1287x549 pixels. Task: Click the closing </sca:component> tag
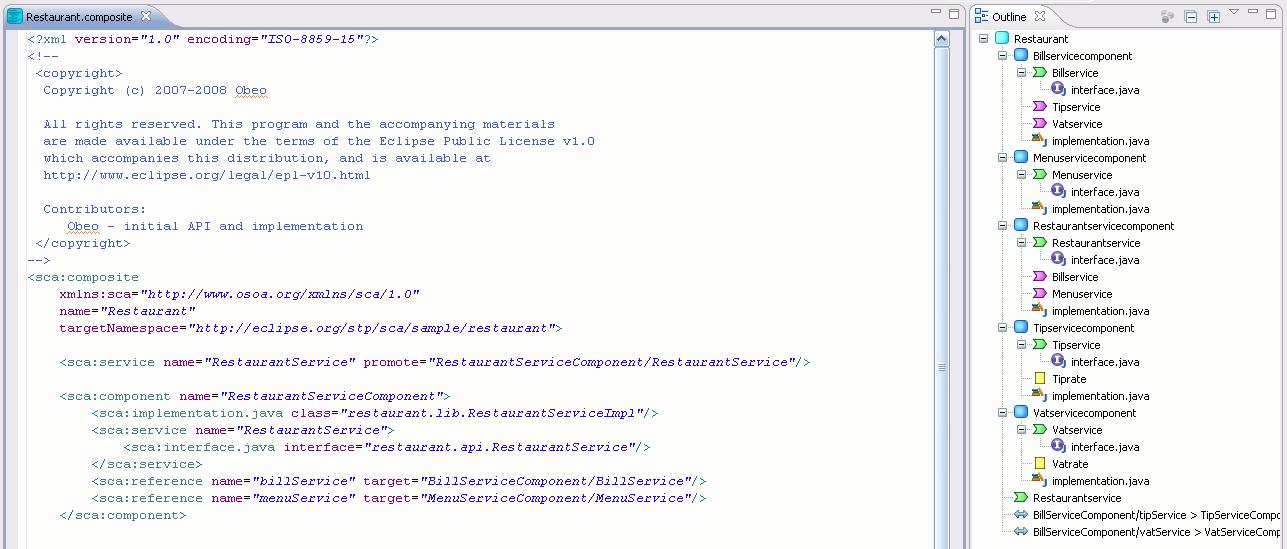click(x=123, y=515)
